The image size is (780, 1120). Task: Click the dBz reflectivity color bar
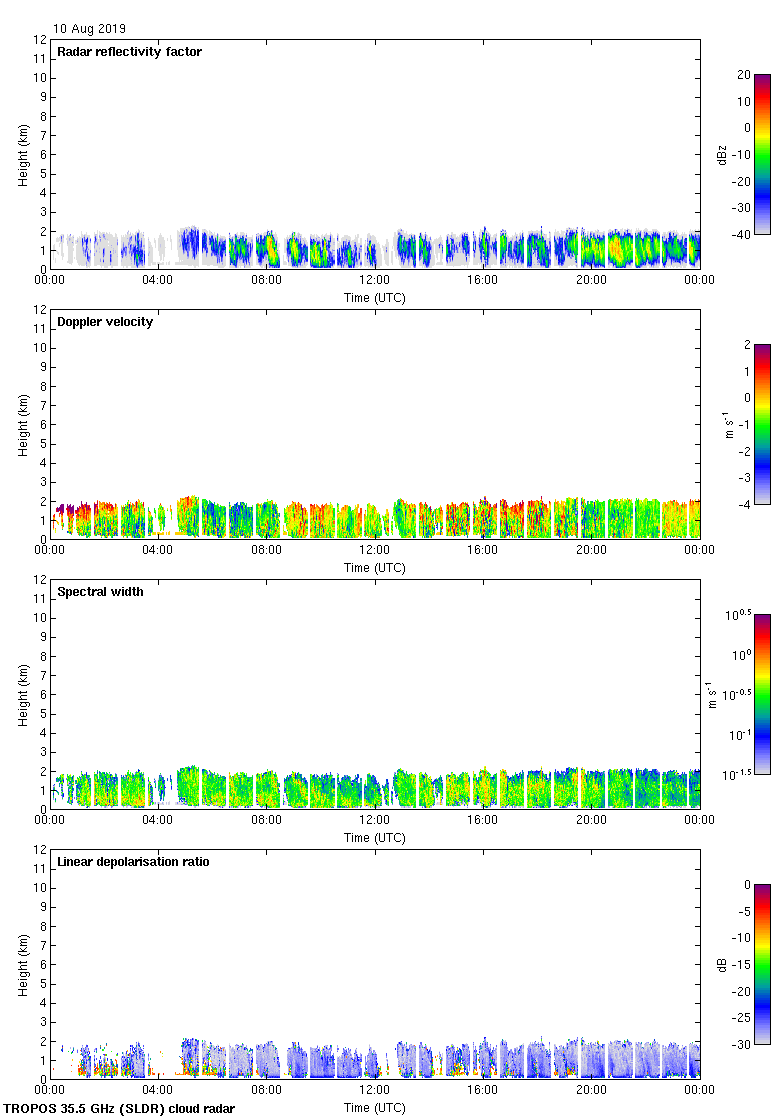pos(761,154)
